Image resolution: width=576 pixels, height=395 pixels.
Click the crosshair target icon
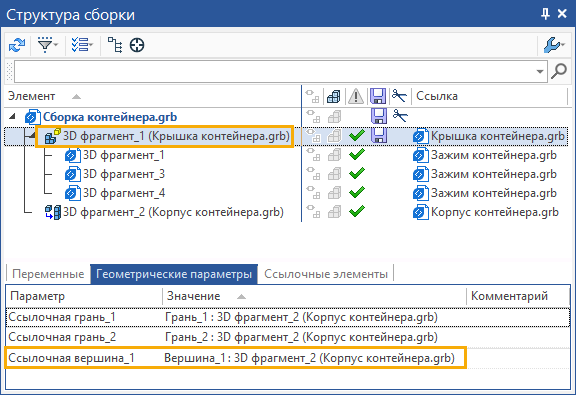coord(137,45)
